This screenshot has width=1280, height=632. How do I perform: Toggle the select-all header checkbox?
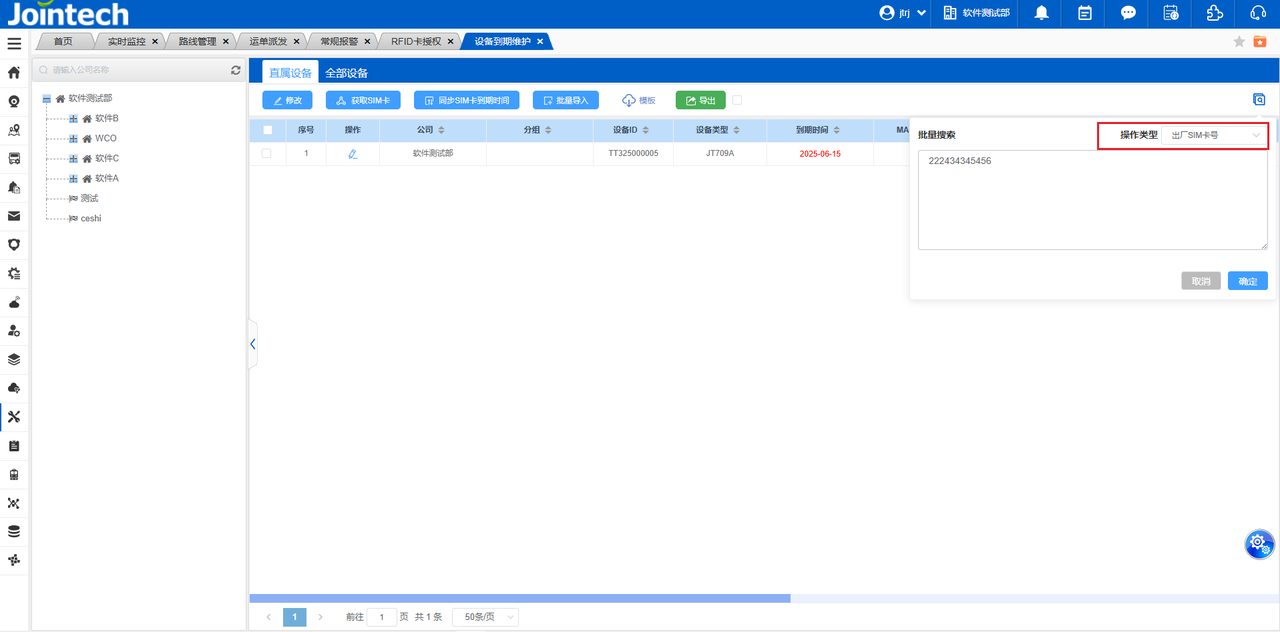click(x=267, y=130)
